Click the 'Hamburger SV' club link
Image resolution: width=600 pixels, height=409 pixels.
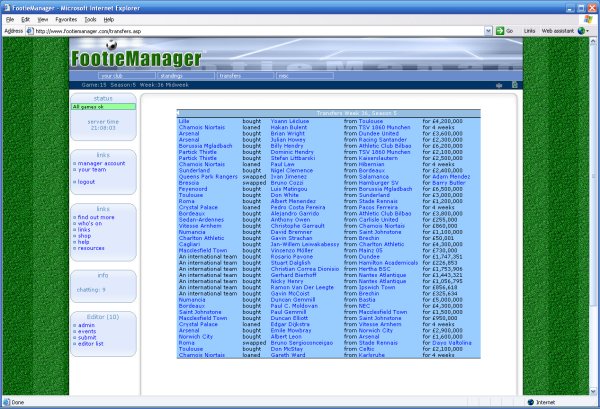click(378, 183)
